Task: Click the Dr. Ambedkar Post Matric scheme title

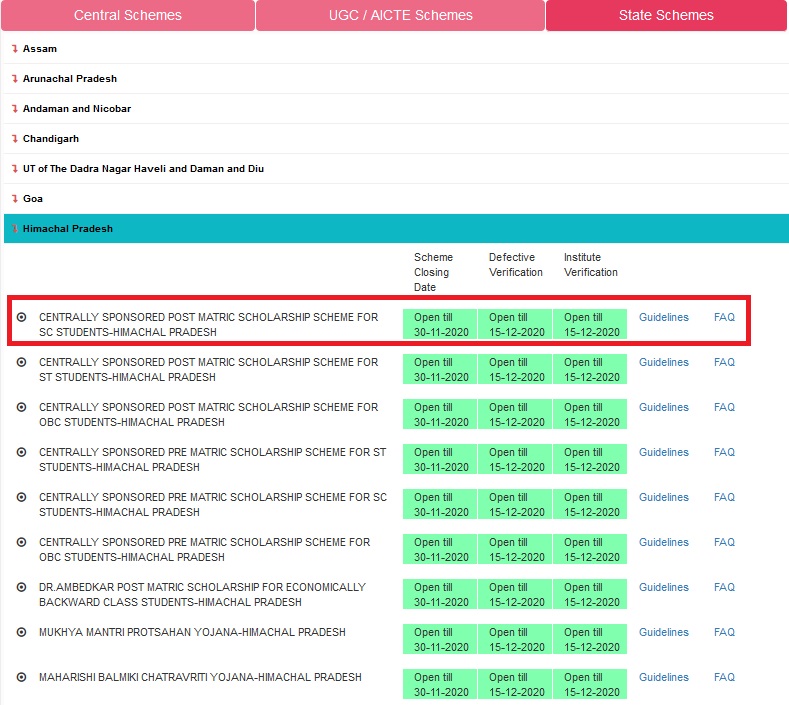Action: coord(202,595)
